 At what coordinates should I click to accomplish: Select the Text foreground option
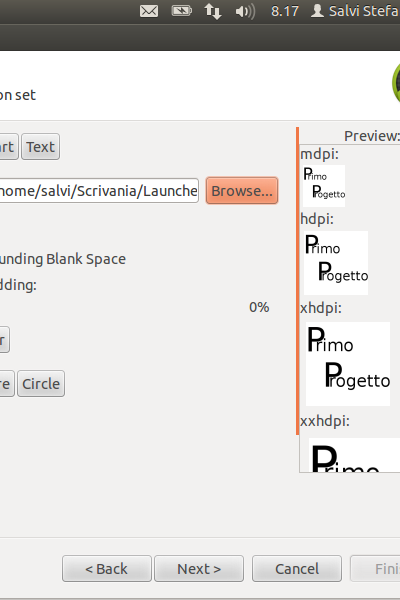(x=41, y=147)
